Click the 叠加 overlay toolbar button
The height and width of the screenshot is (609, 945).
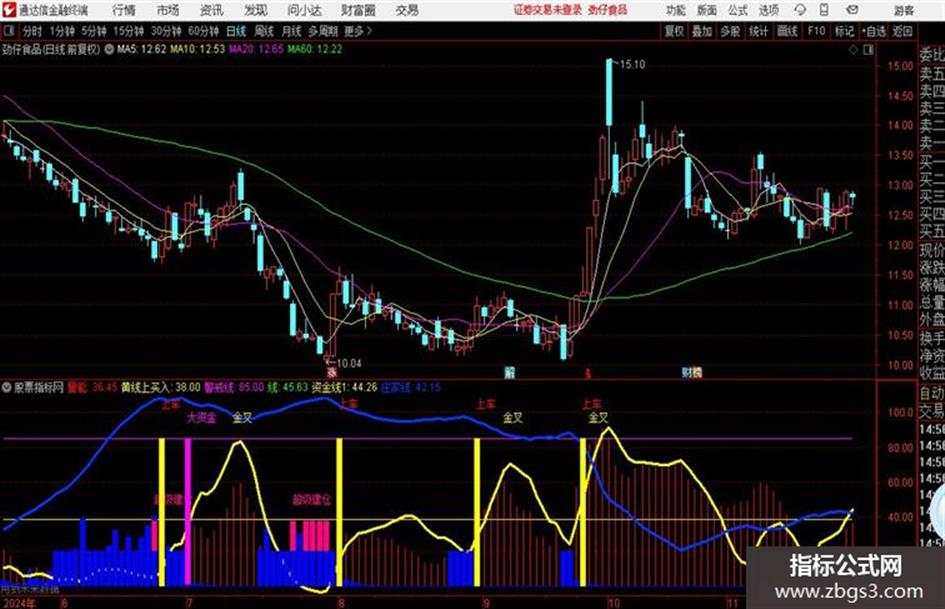pyautogui.click(x=702, y=31)
